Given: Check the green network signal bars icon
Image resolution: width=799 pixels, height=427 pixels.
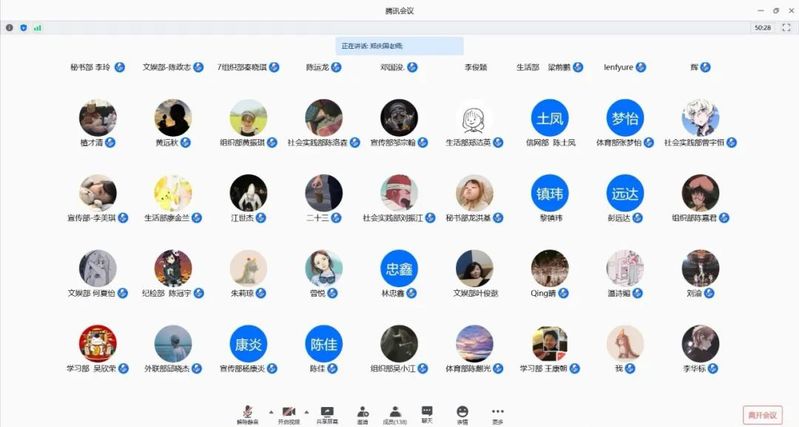Looking at the screenshot, I should click(x=38, y=28).
